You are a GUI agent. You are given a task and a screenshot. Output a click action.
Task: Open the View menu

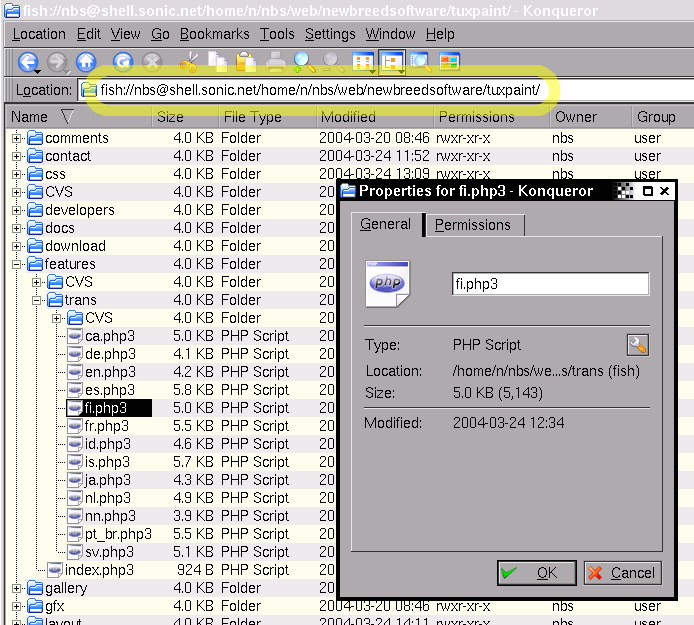pos(125,34)
